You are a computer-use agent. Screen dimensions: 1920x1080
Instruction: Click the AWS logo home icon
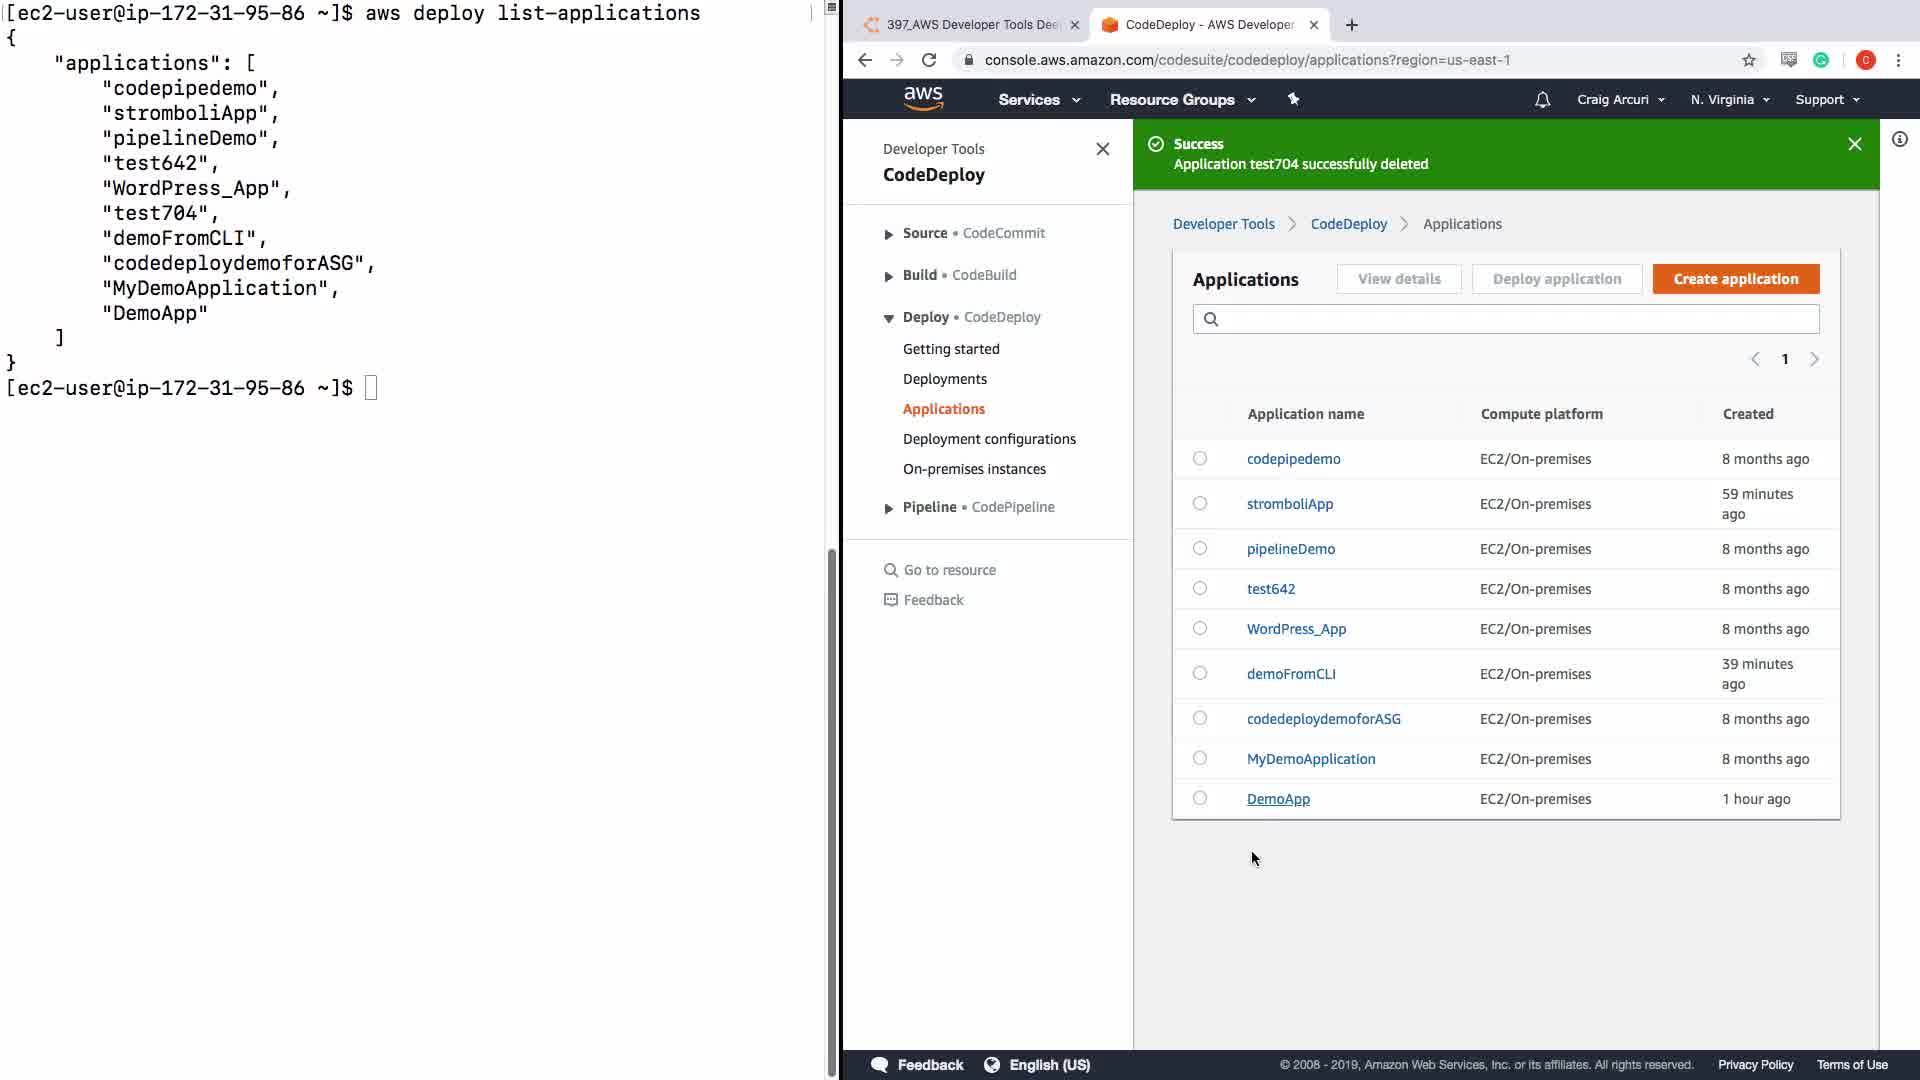coord(923,98)
